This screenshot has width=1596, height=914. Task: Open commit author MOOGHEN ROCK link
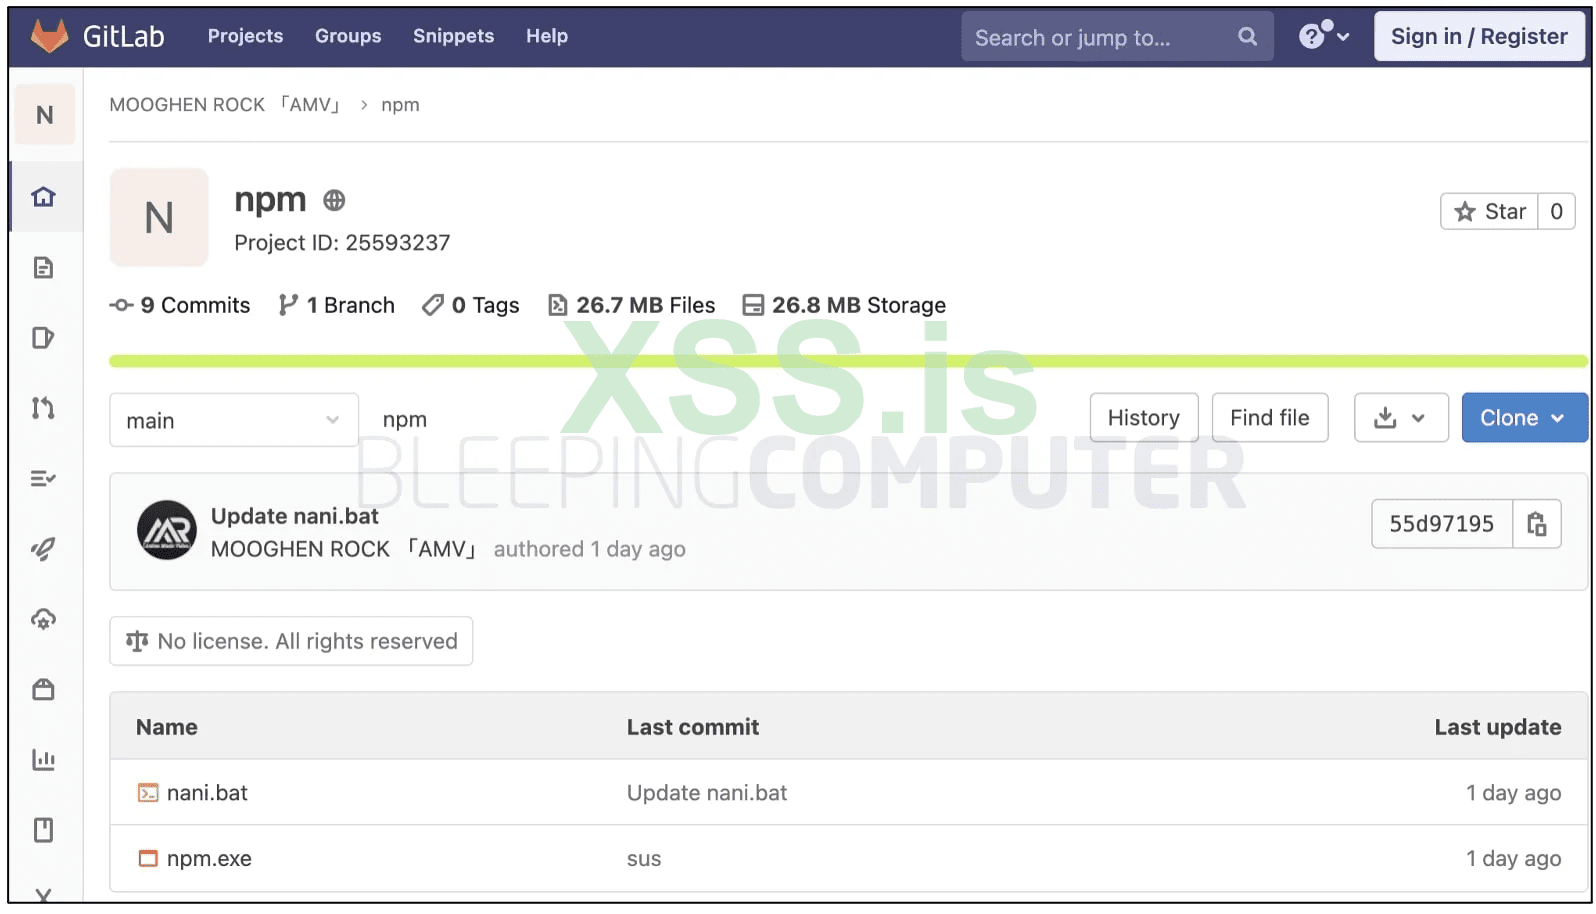(x=343, y=549)
